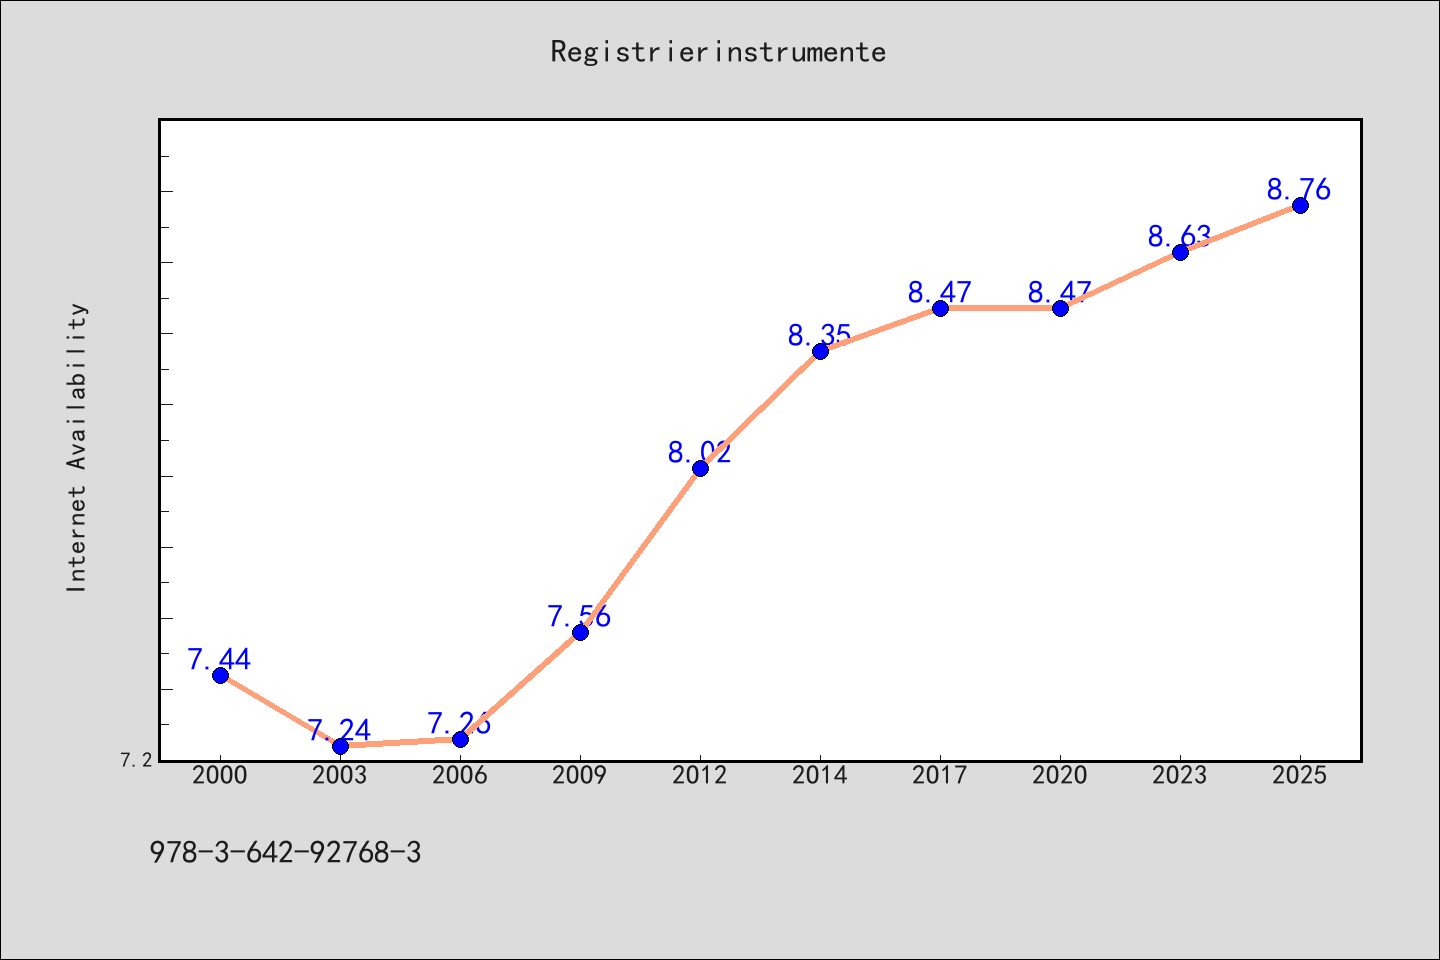Click the x-axis label 2017
This screenshot has height=960, width=1440.
[940, 775]
